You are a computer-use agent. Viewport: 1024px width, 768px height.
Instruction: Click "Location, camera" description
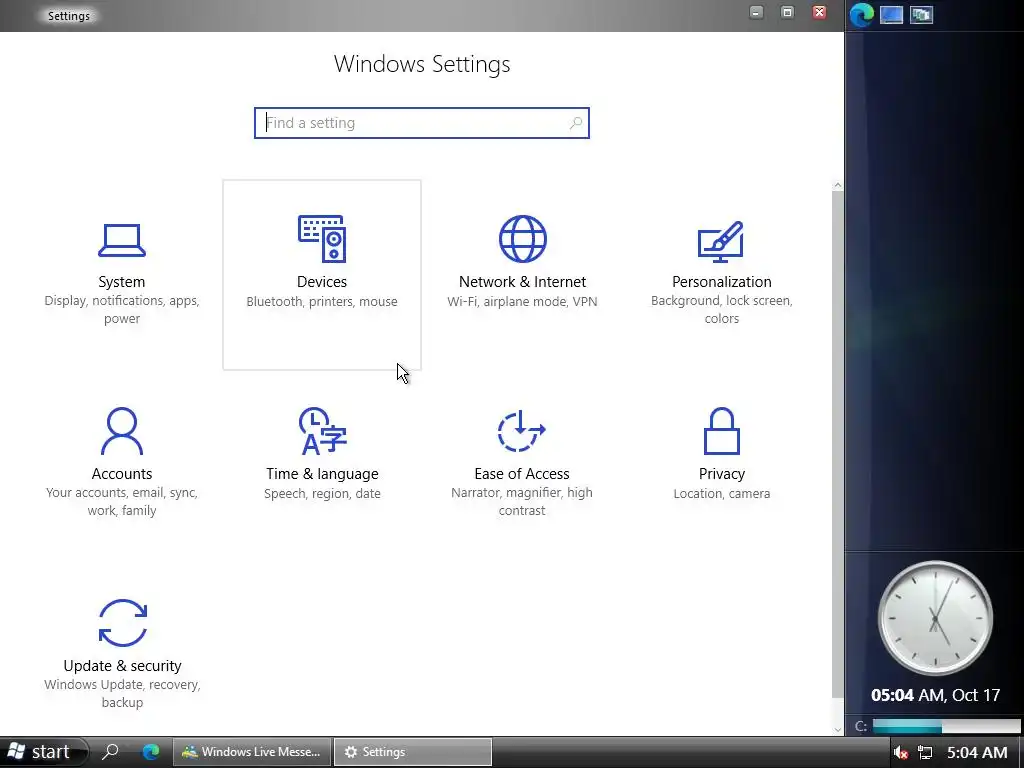(x=722, y=494)
